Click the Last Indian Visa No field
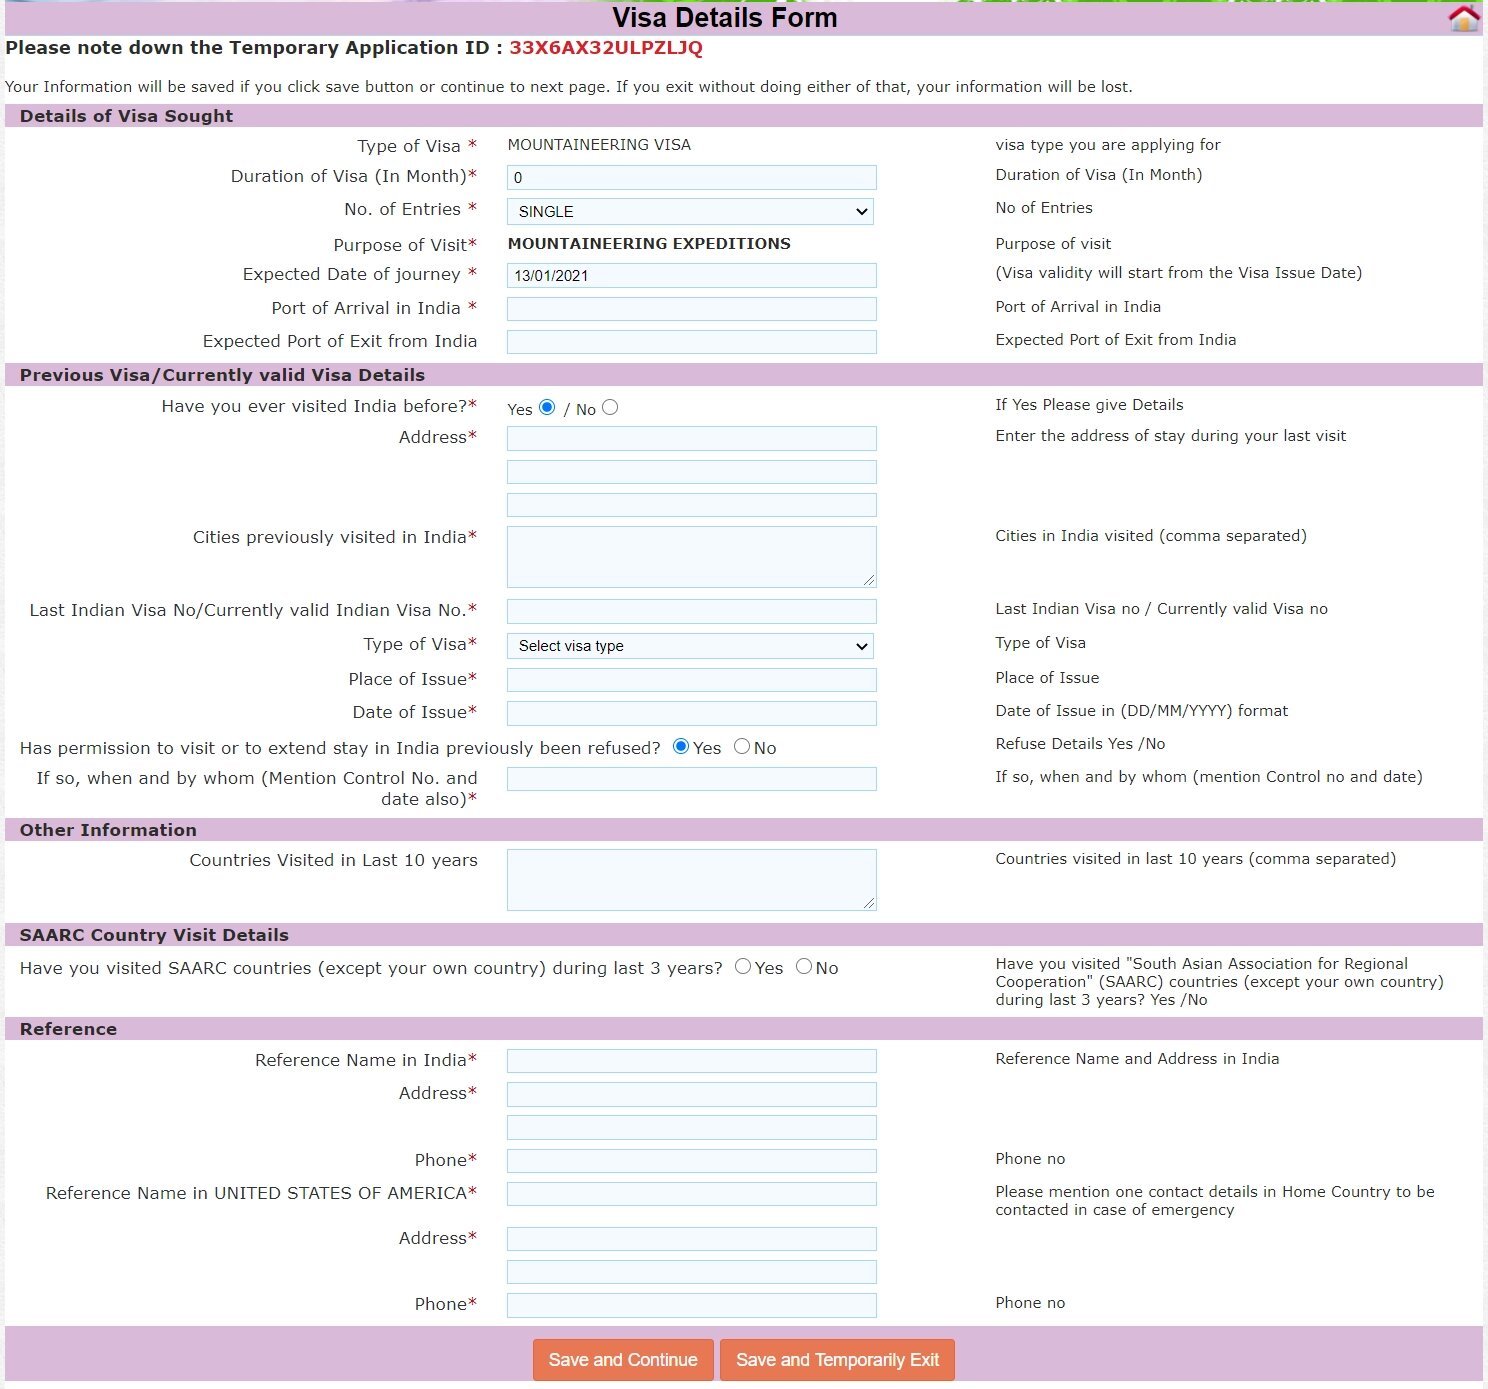1488x1389 pixels. pyautogui.click(x=692, y=611)
